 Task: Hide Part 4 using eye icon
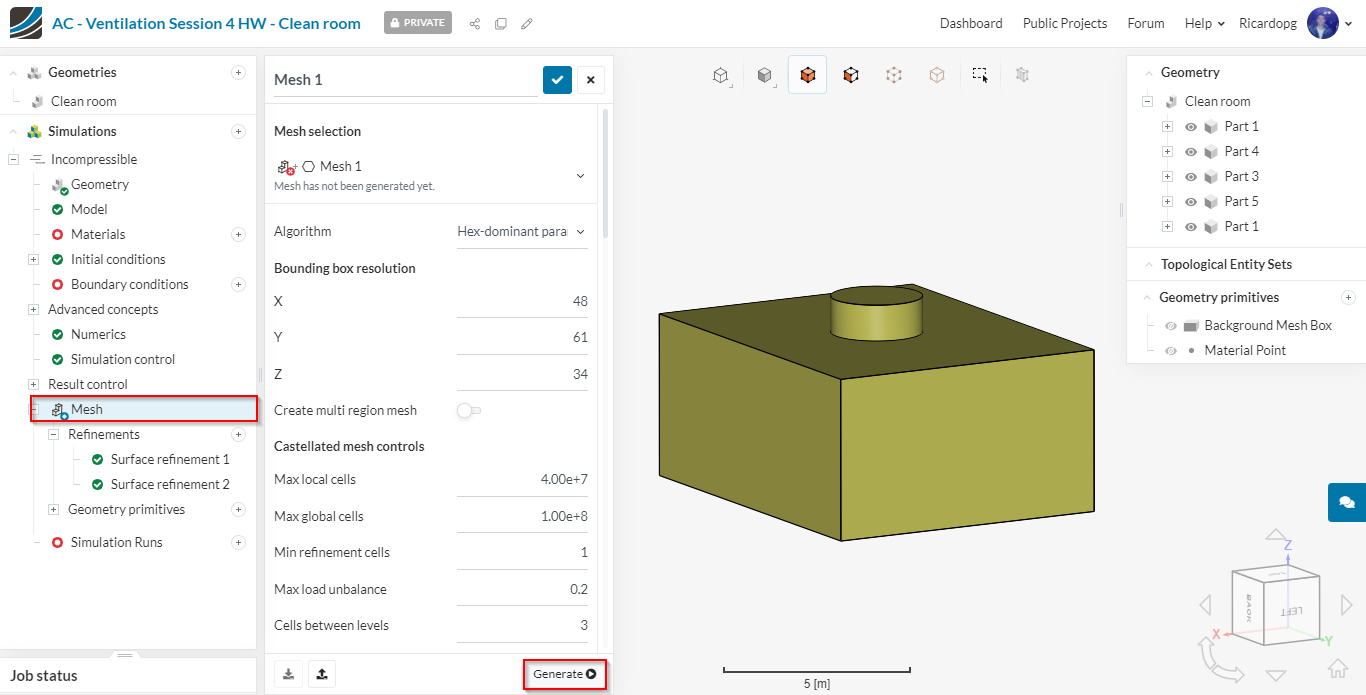tap(1191, 152)
